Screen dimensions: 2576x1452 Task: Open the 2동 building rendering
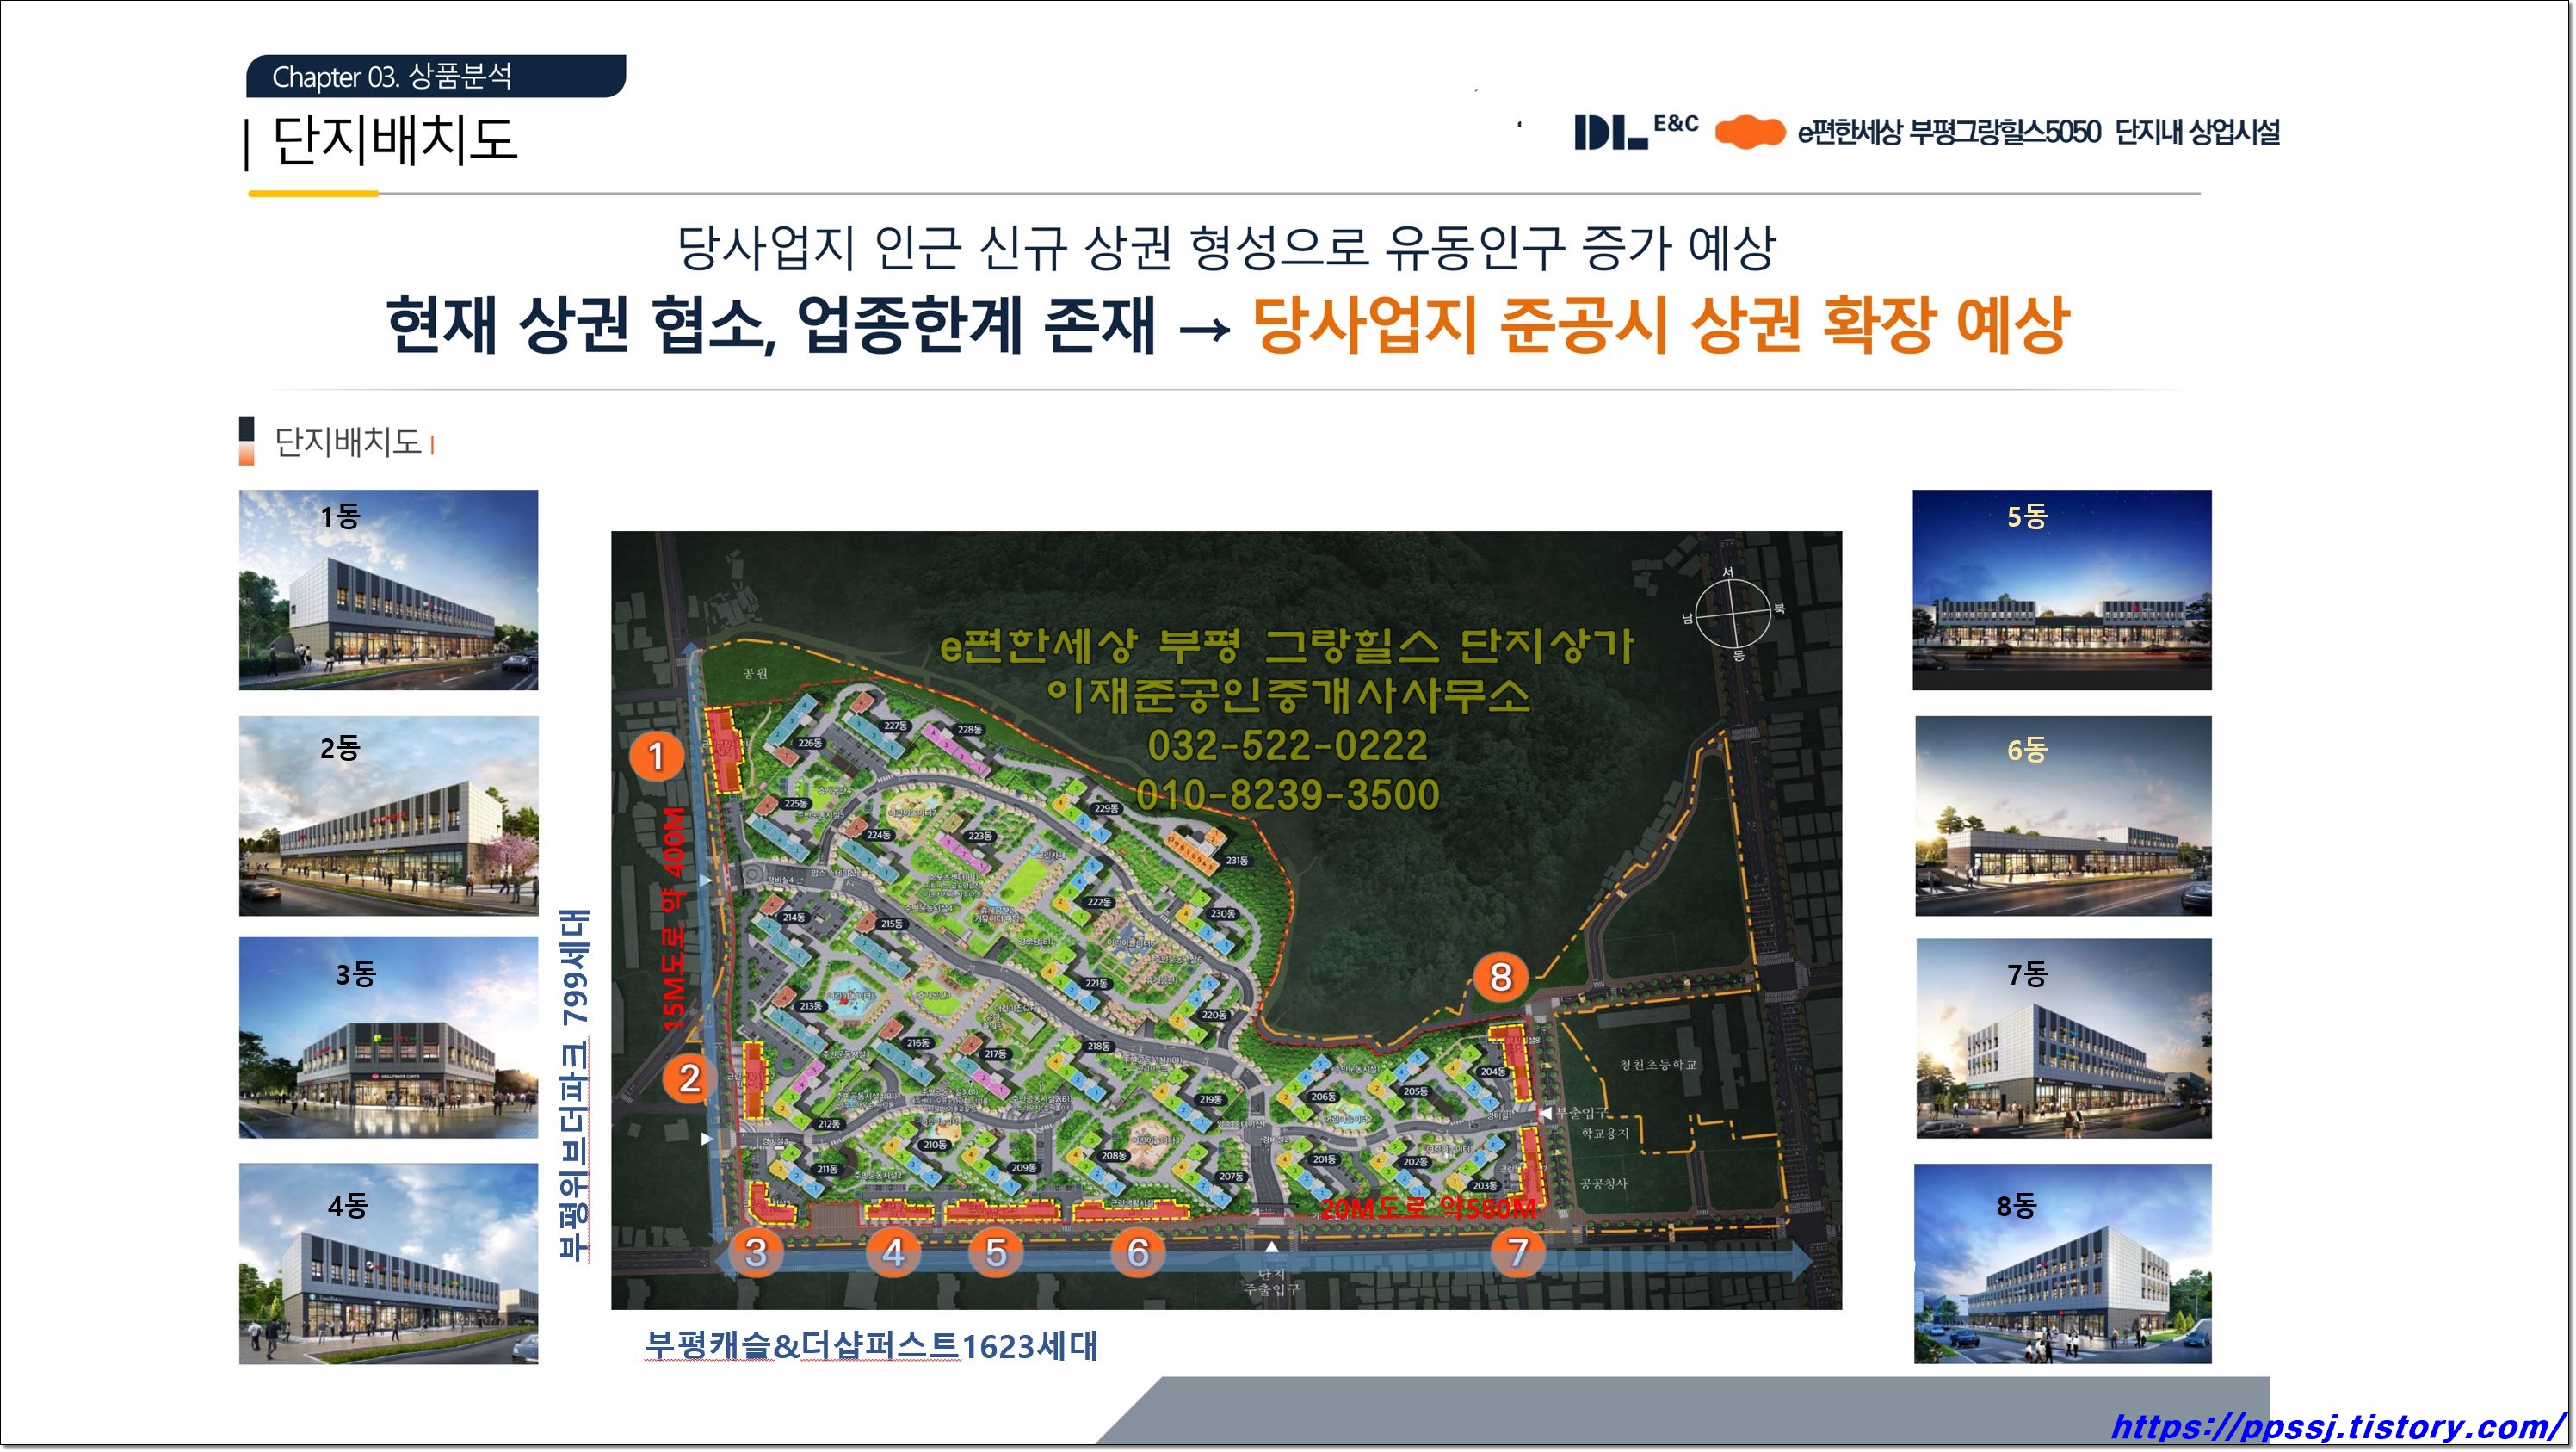coord(388,816)
